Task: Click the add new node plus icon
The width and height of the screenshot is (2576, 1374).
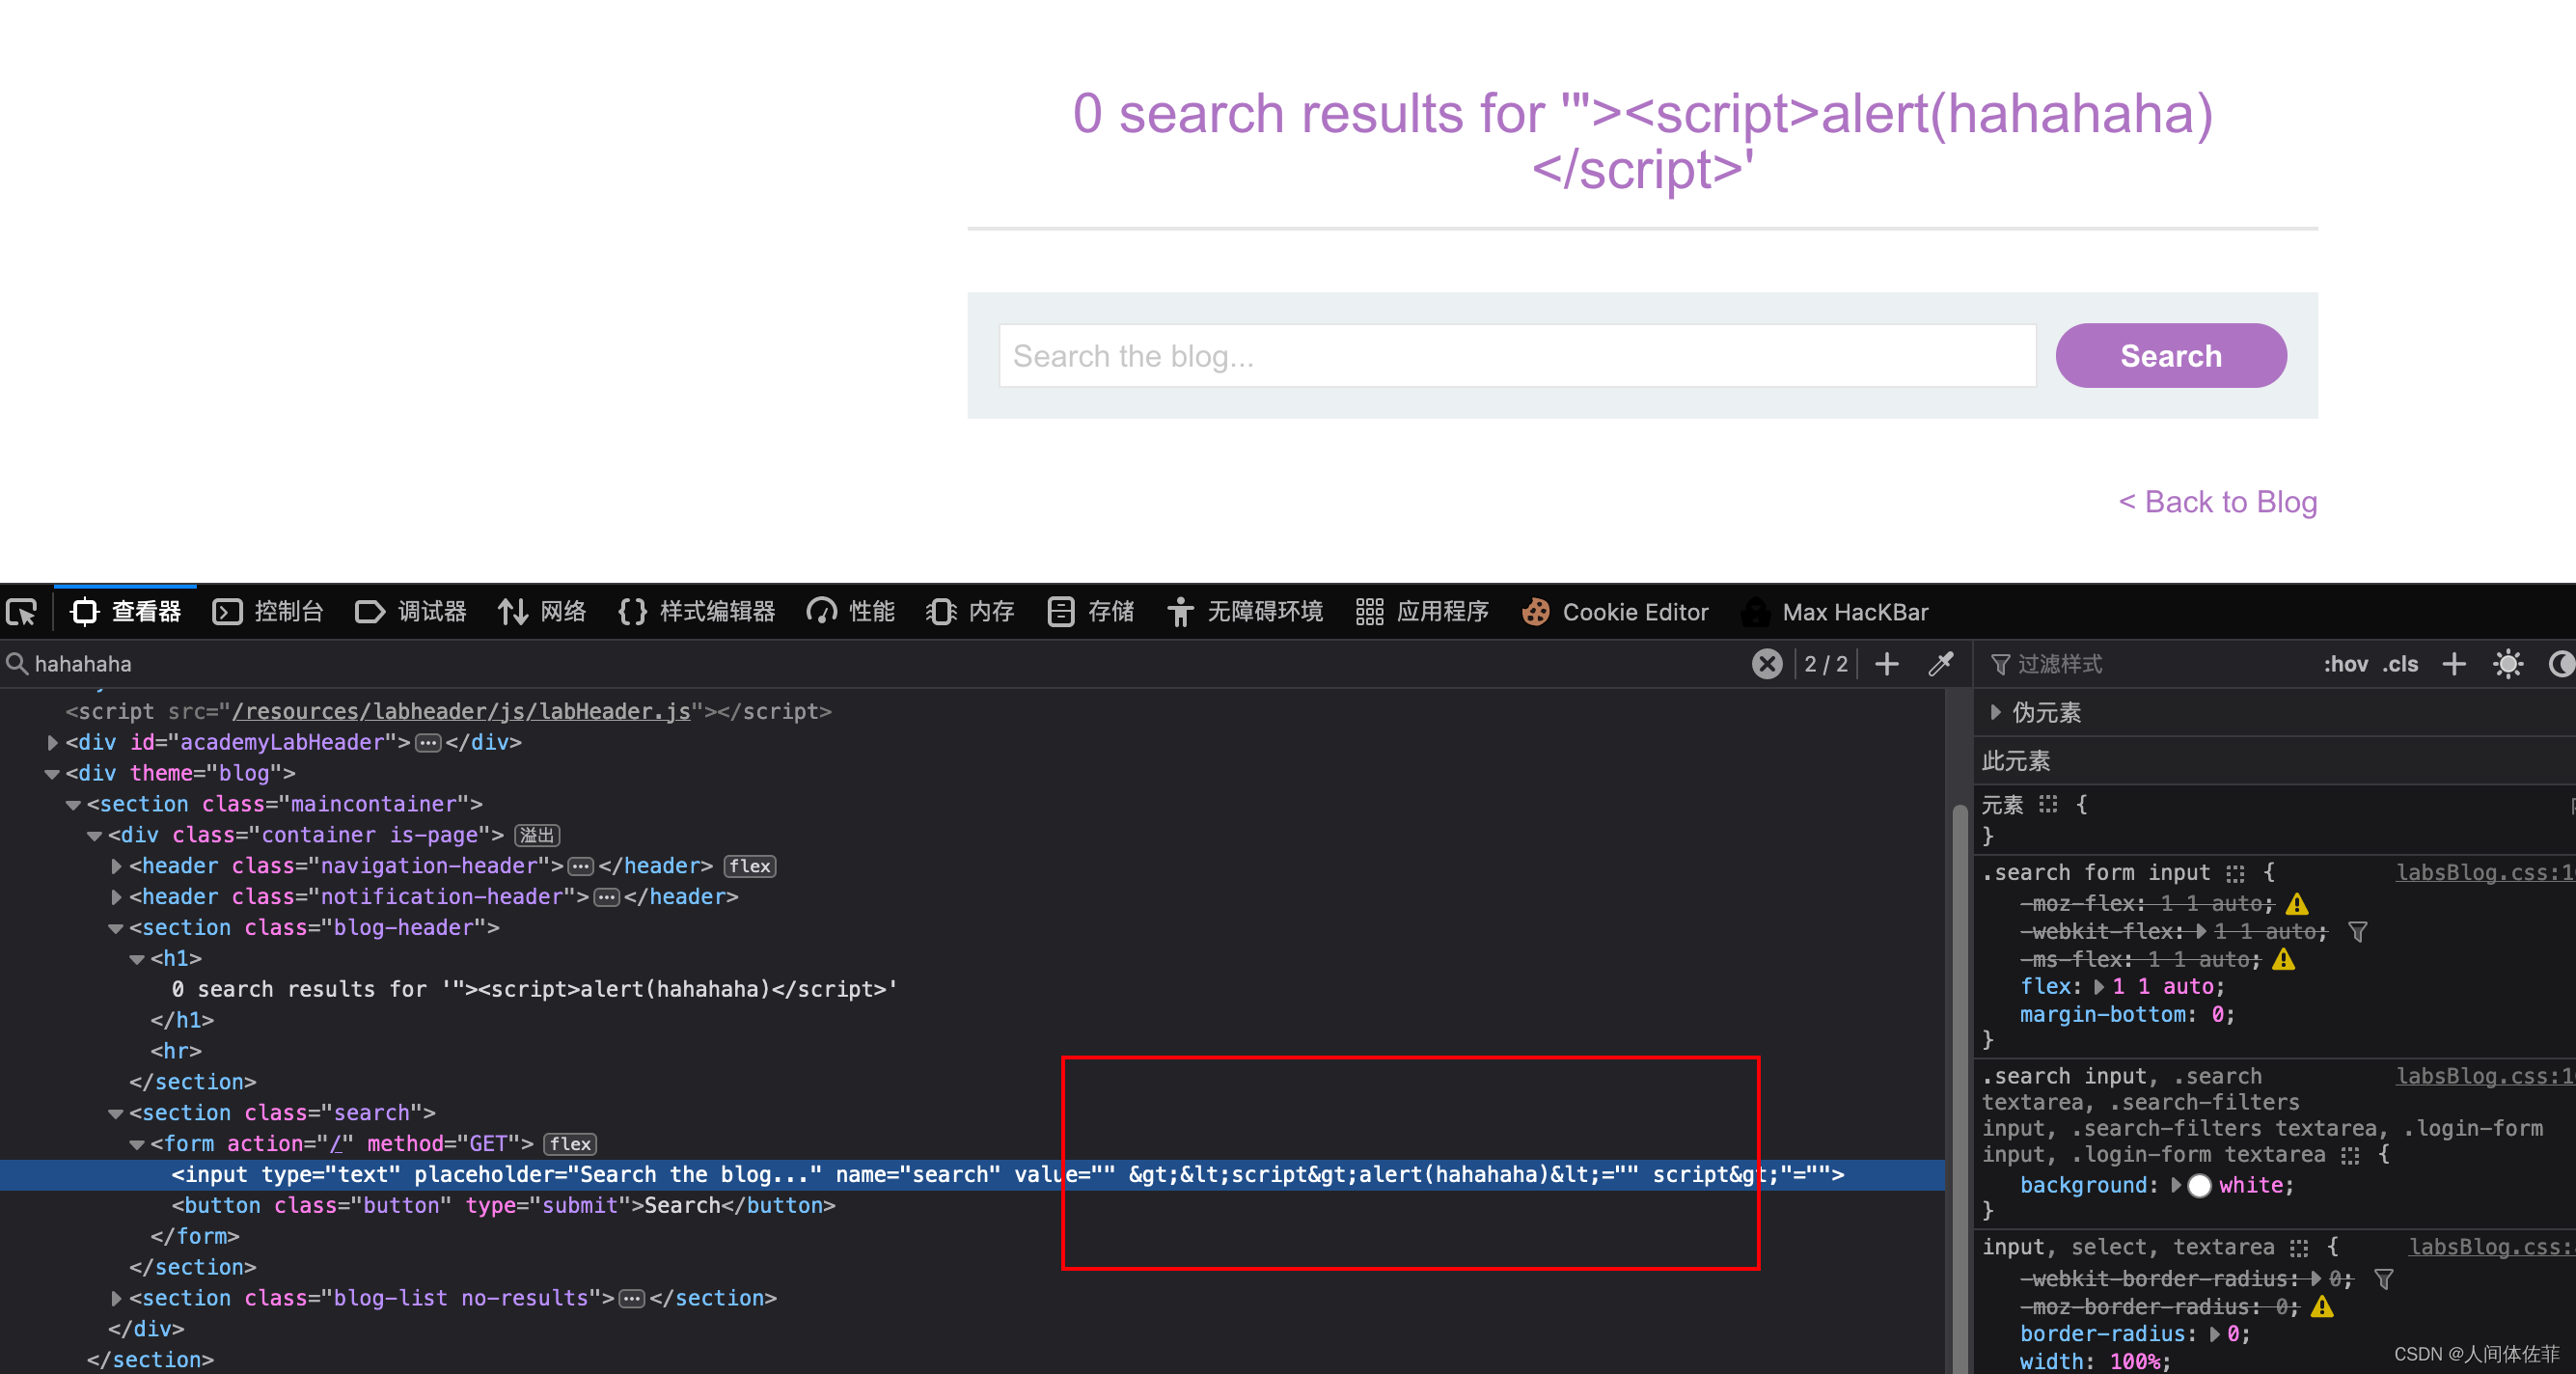Action: 1887,664
